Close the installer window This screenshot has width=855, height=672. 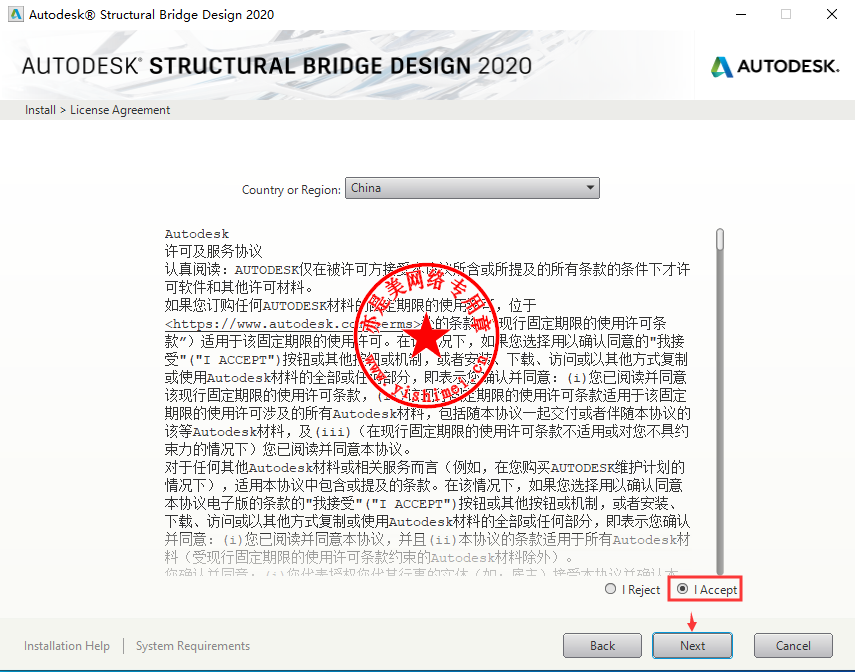tap(832, 14)
